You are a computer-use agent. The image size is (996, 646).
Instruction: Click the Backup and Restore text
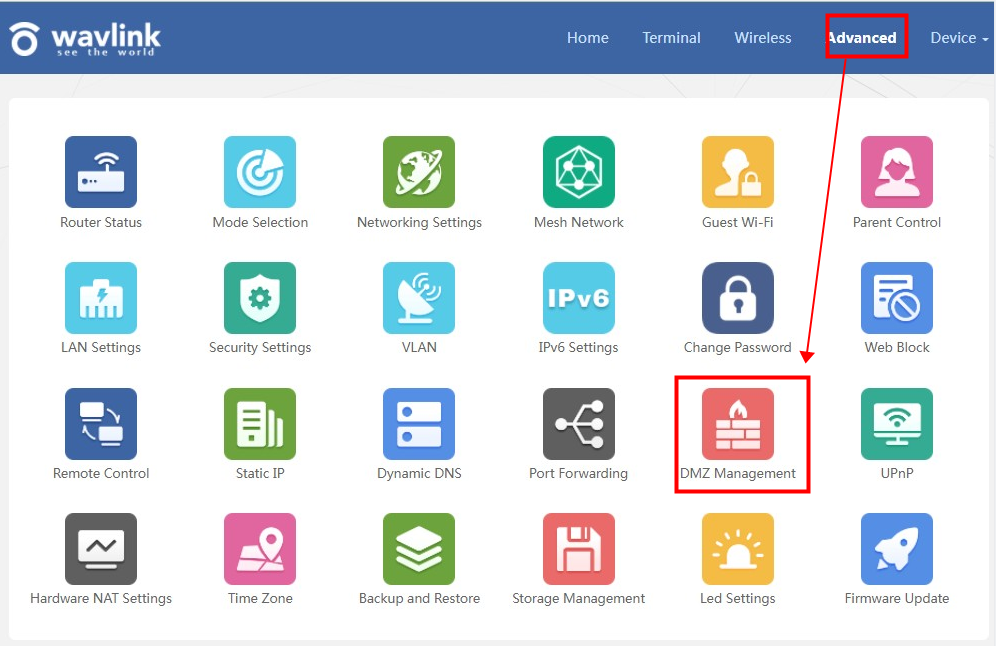tap(419, 598)
